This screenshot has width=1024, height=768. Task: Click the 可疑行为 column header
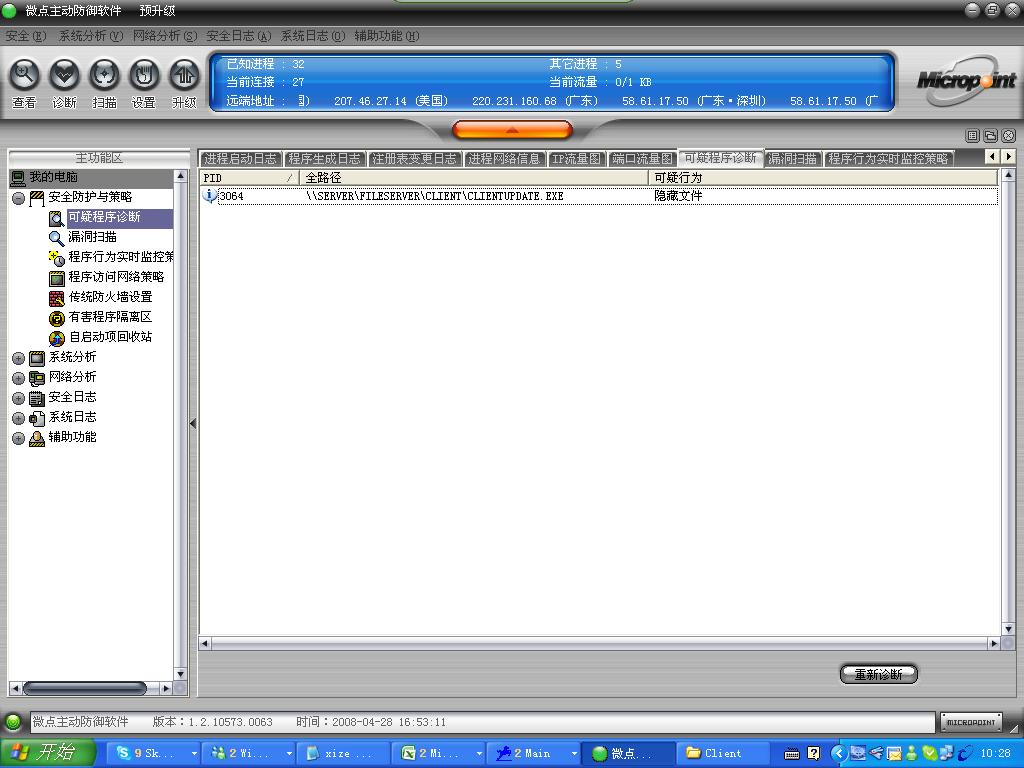point(823,178)
